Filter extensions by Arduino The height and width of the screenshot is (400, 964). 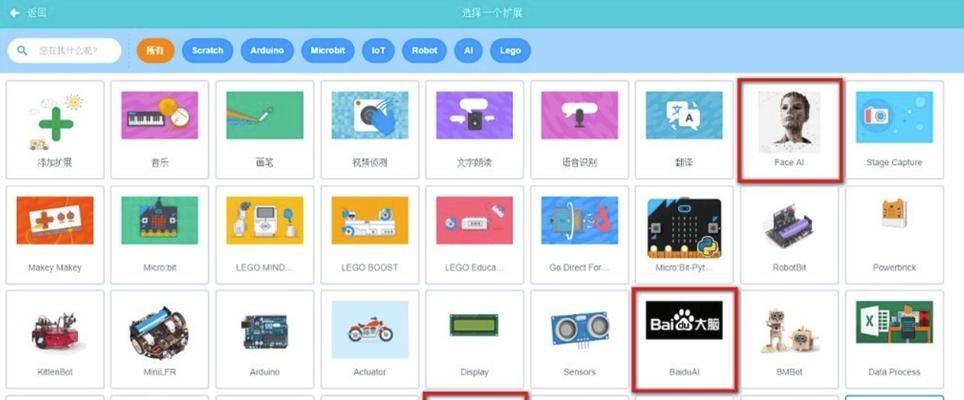click(267, 50)
